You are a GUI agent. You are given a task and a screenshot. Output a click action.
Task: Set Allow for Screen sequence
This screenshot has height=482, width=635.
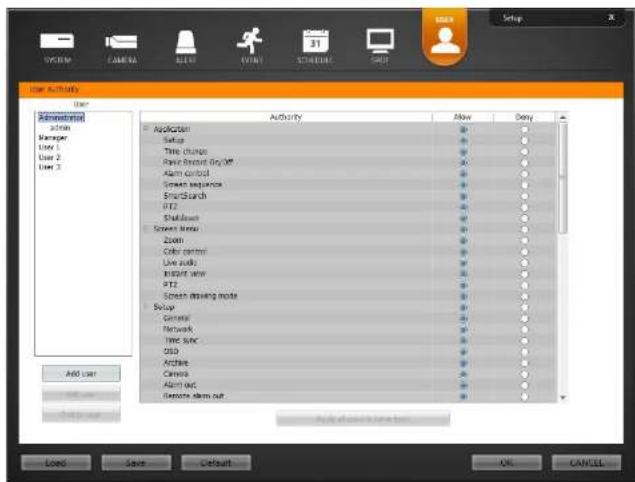(x=464, y=185)
